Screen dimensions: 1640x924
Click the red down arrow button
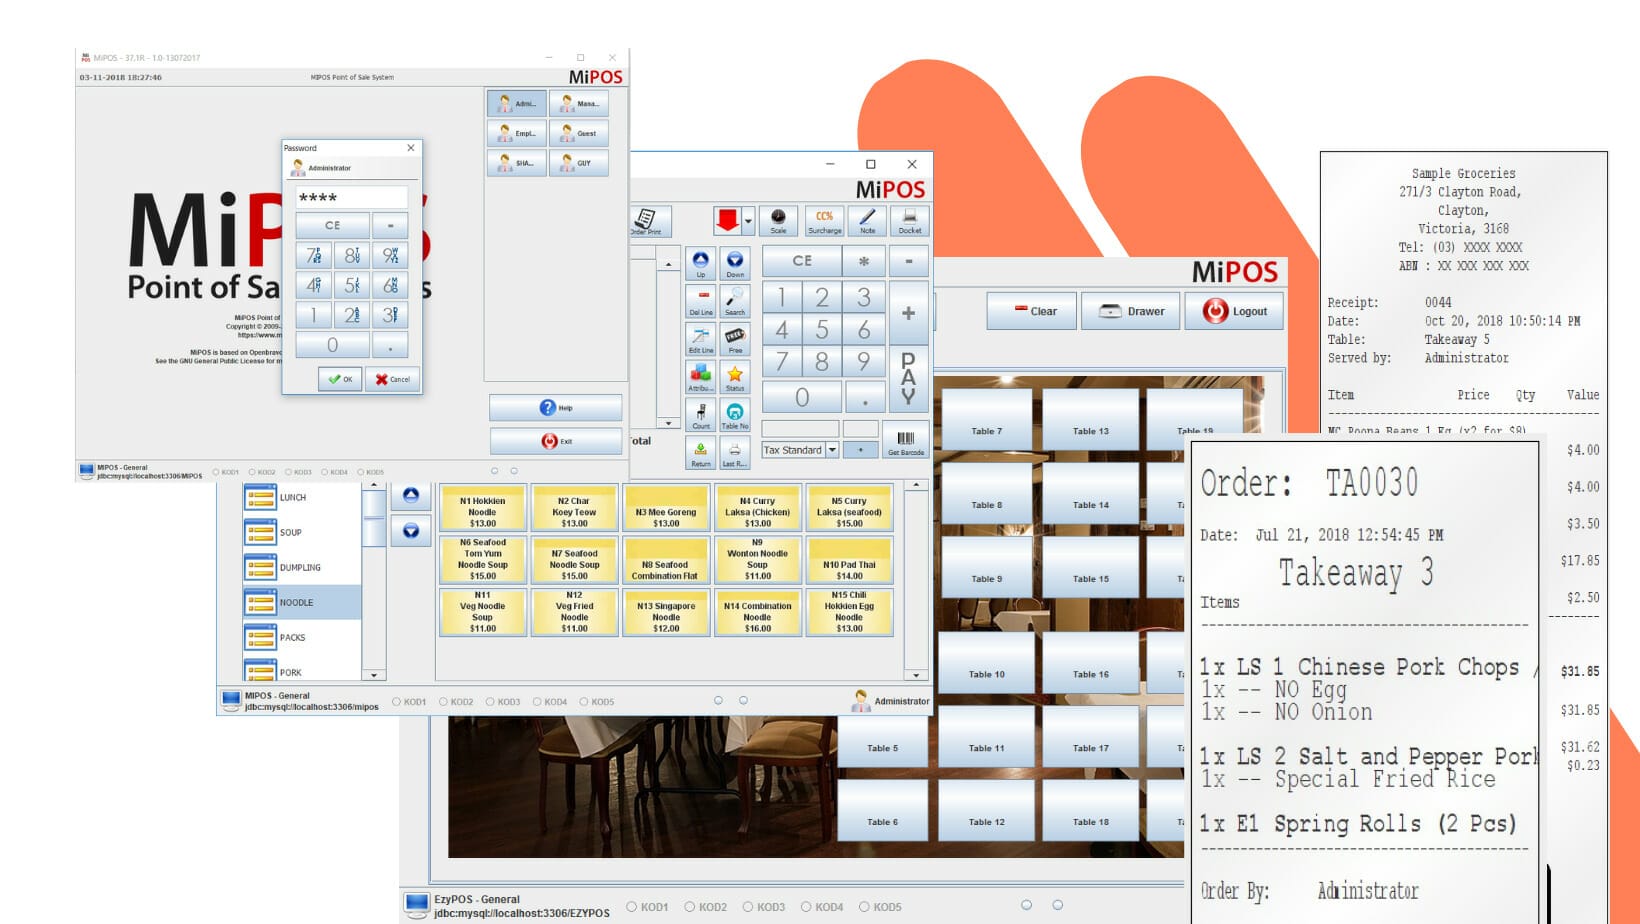pyautogui.click(x=727, y=221)
